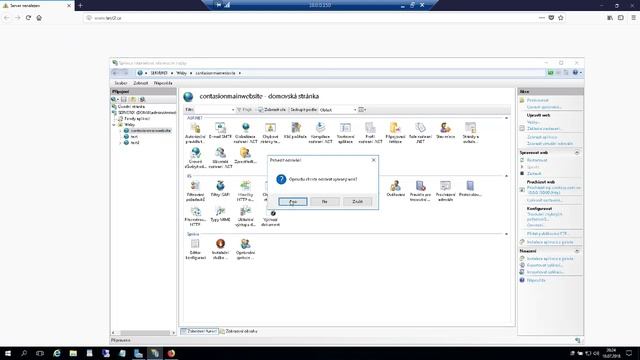Screen dimensions: 640x360
Task: Open the Nápověda menu
Action: coord(163,83)
